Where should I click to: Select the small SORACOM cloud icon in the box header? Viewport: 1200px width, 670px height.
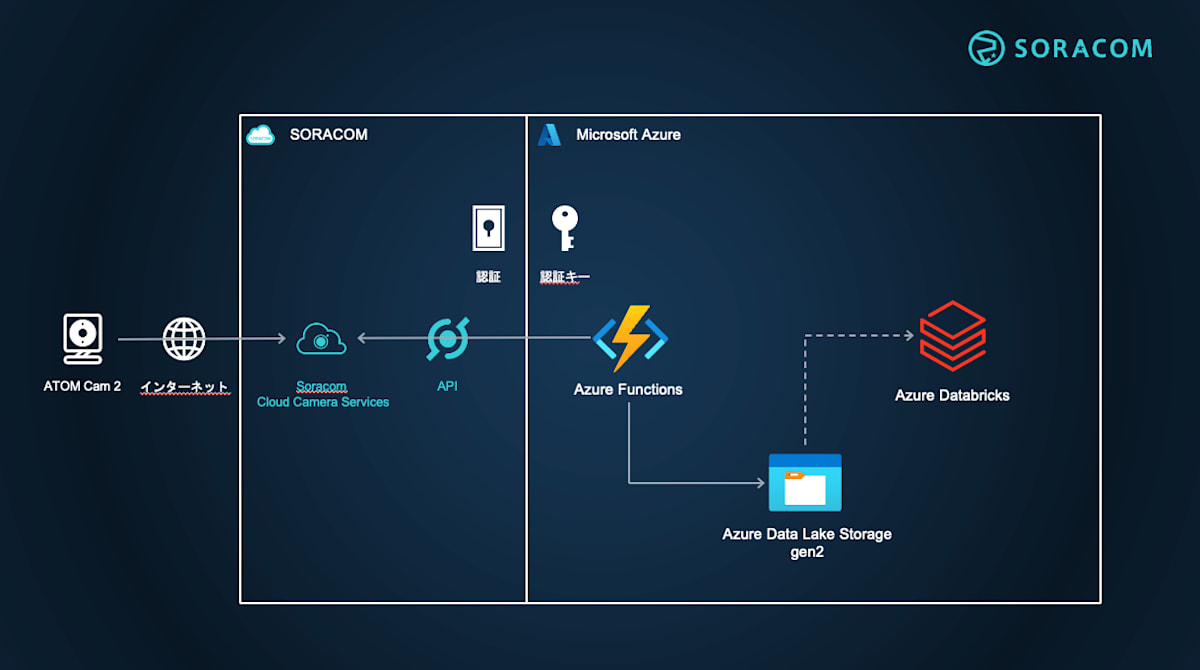(260, 135)
